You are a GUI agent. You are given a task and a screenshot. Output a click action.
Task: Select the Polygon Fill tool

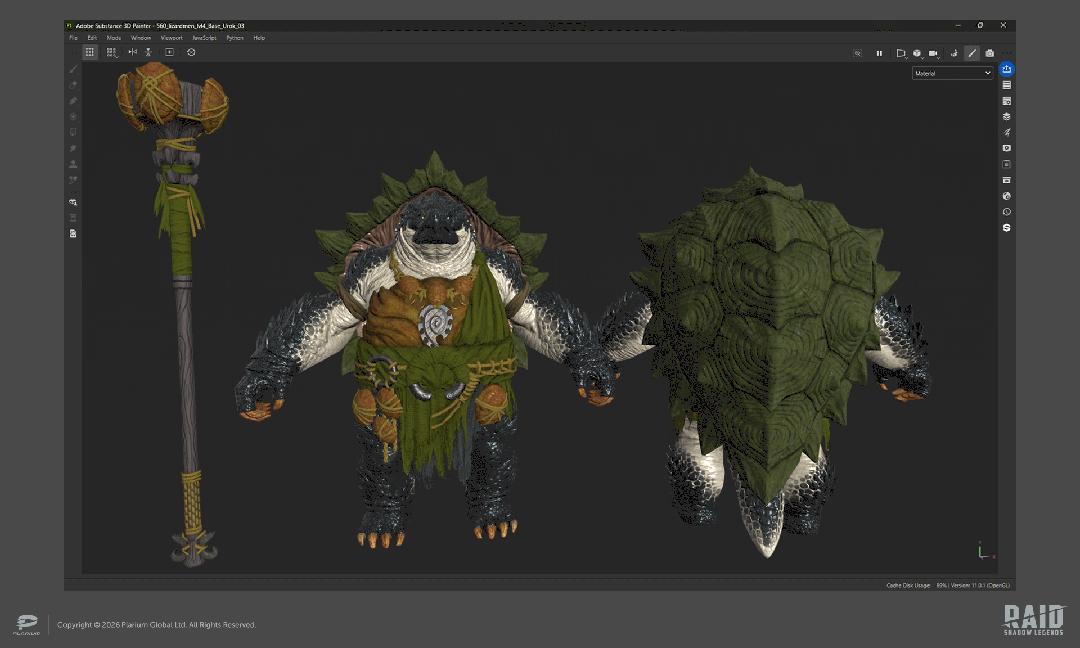(x=73, y=116)
